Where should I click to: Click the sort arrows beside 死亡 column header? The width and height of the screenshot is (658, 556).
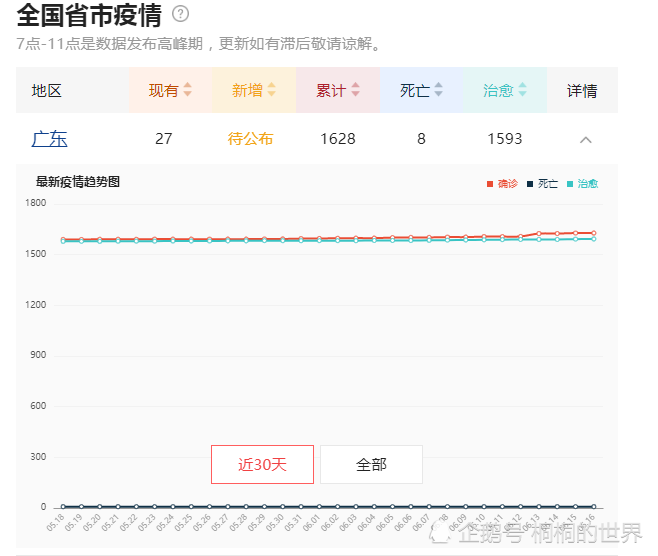pyautogui.click(x=439, y=90)
